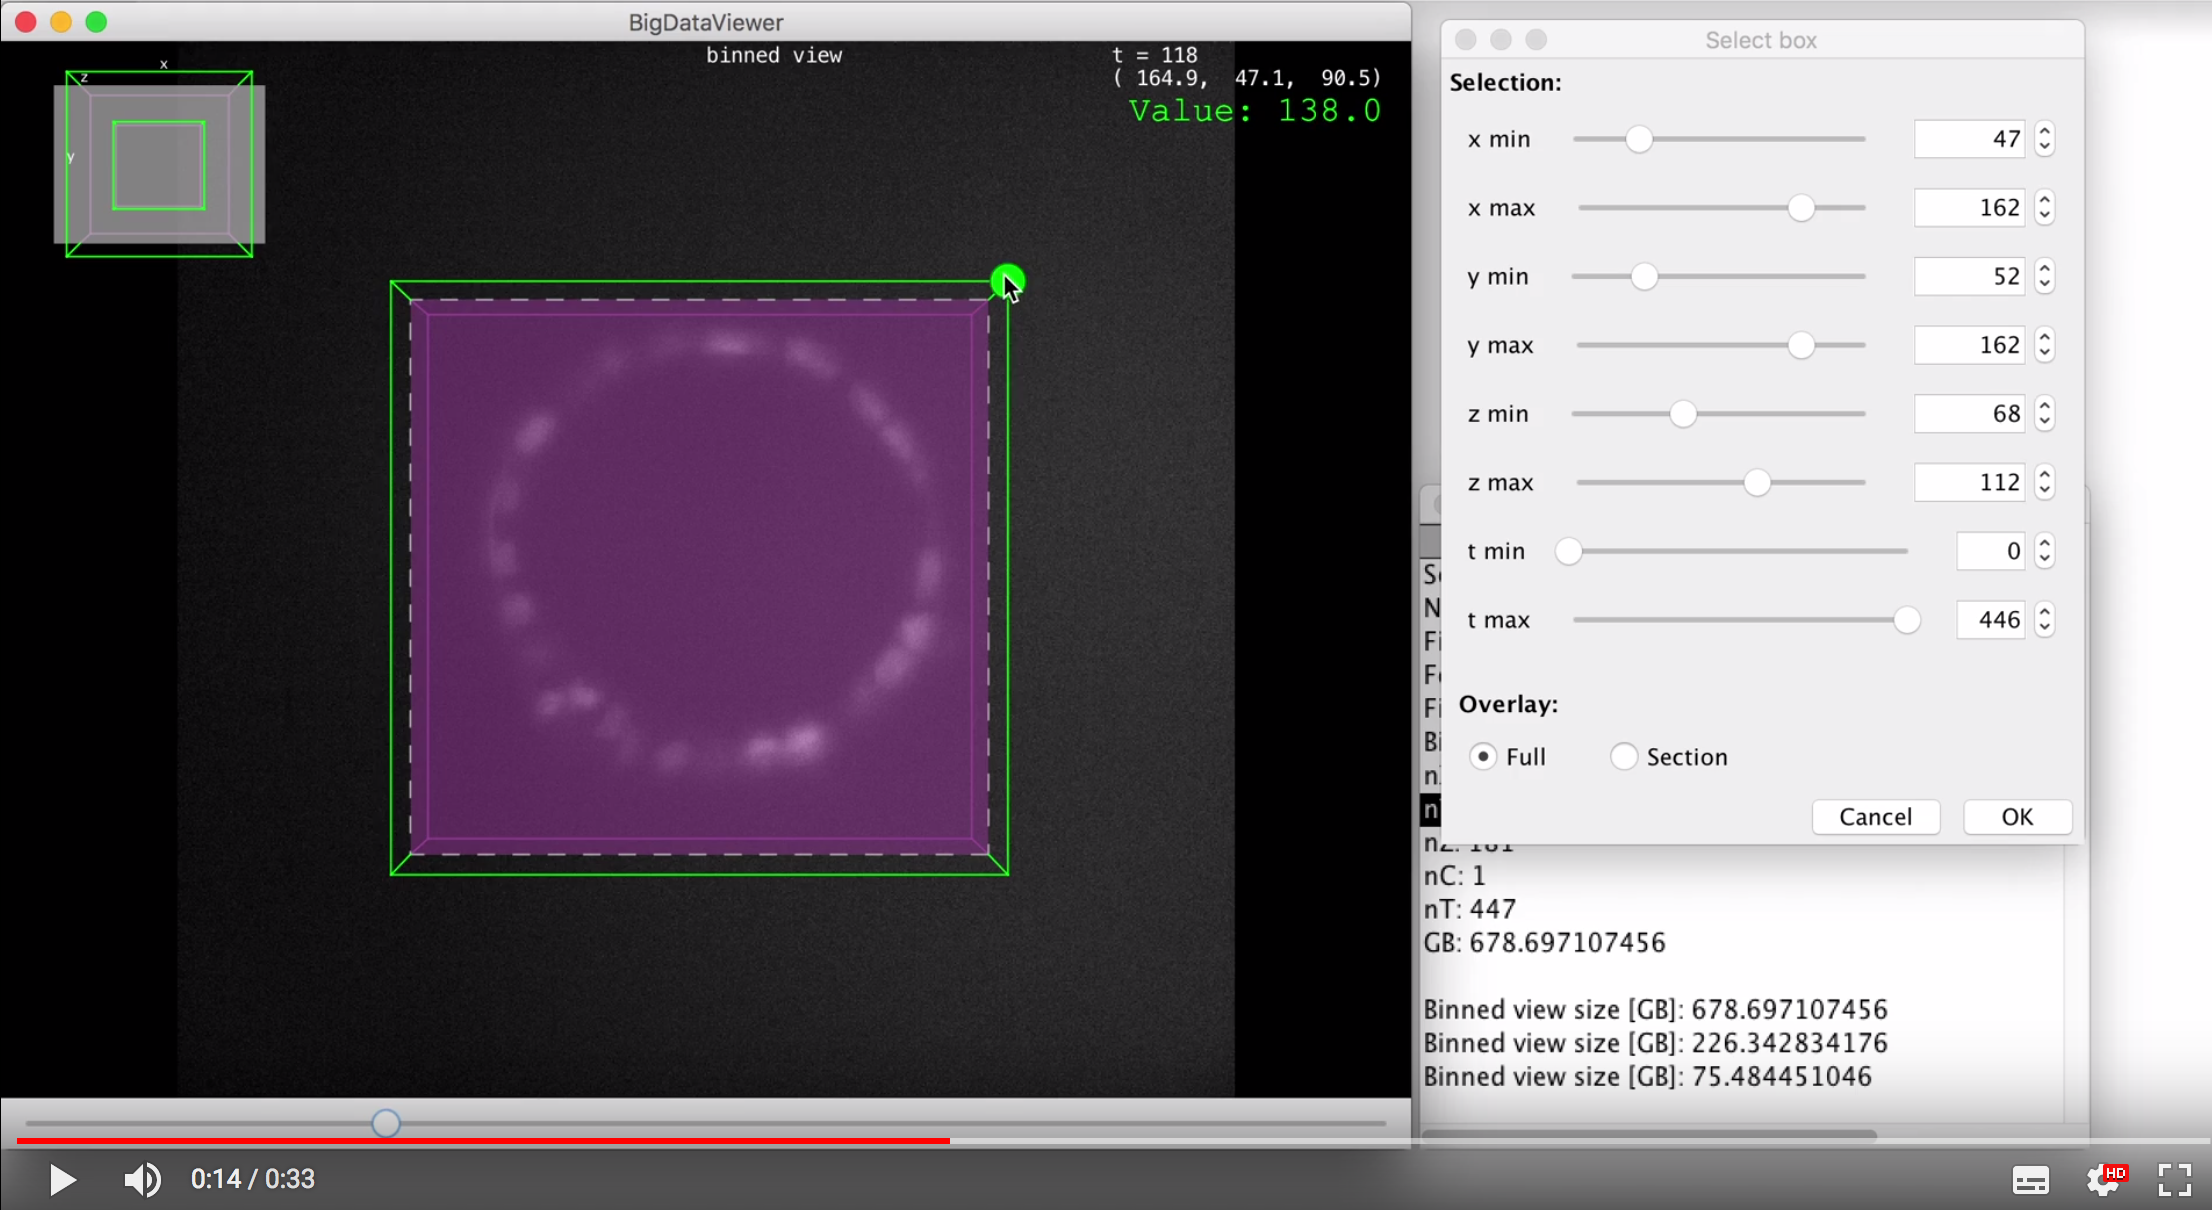The width and height of the screenshot is (2212, 1210).
Task: Enter fullscreen playback mode
Action: [2174, 1180]
